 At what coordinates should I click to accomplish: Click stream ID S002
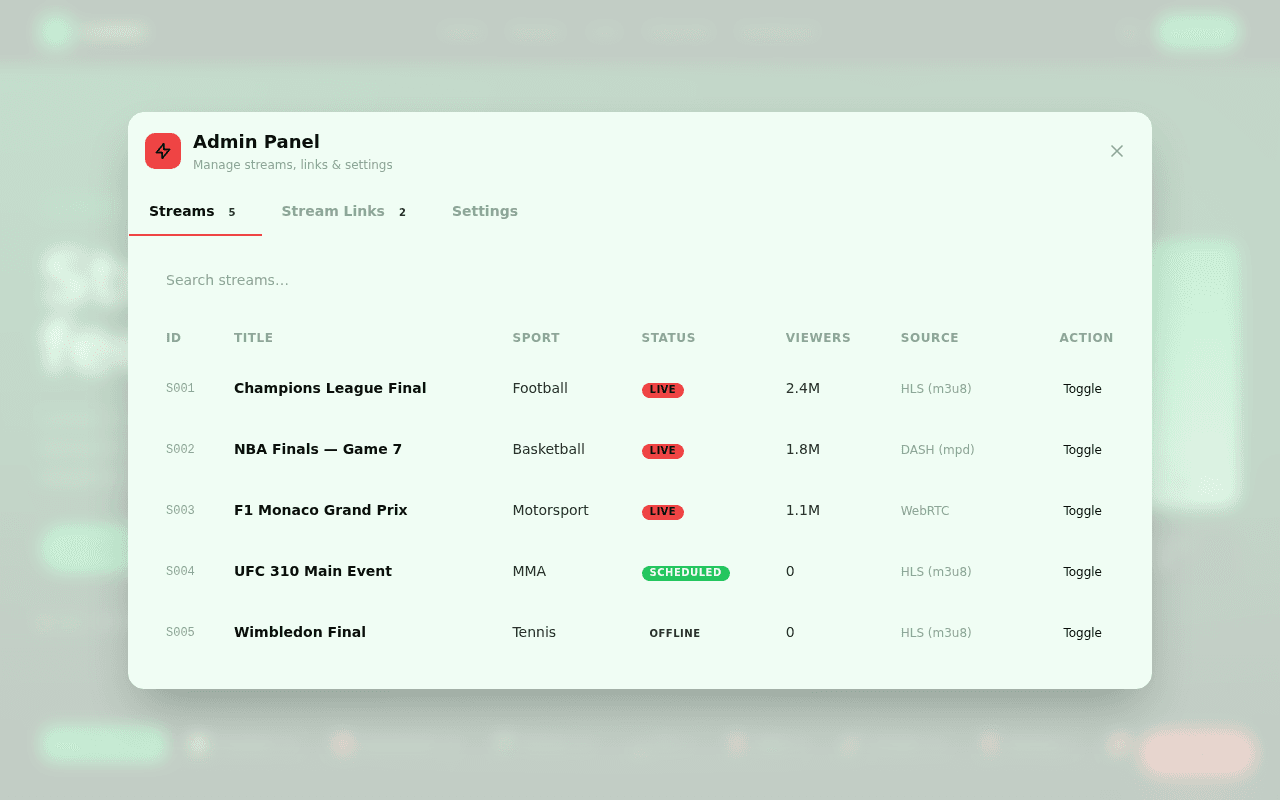pyautogui.click(x=180, y=449)
